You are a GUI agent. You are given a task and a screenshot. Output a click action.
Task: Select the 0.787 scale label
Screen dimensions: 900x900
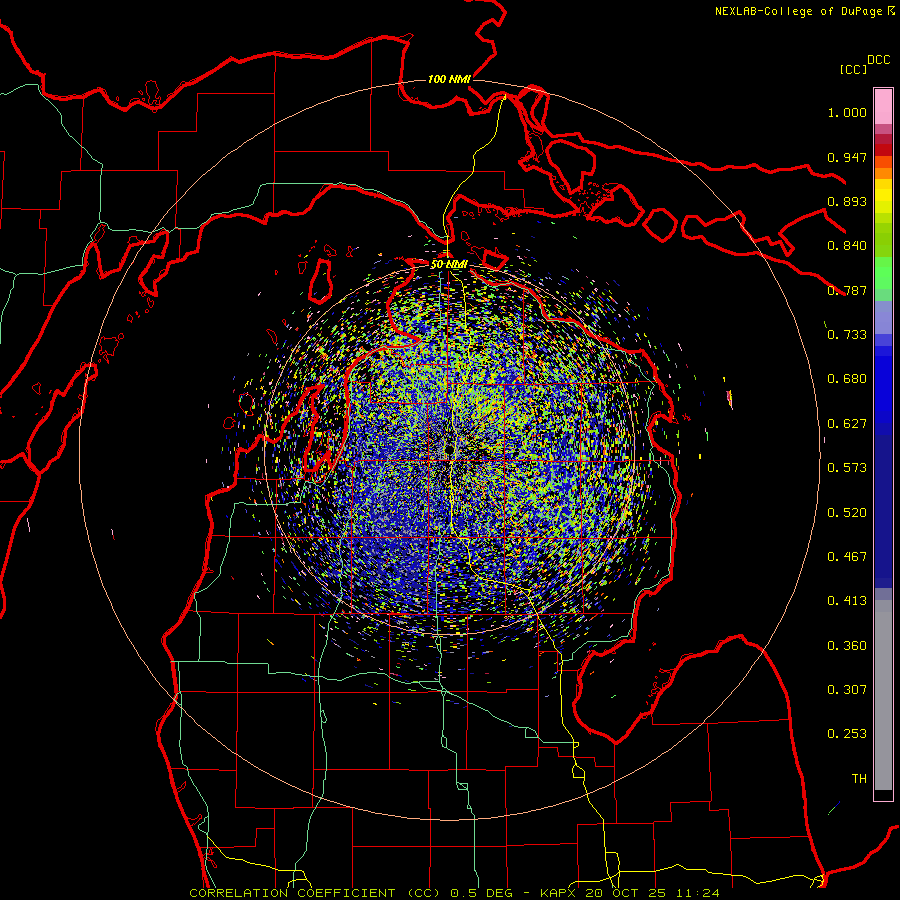(x=847, y=290)
